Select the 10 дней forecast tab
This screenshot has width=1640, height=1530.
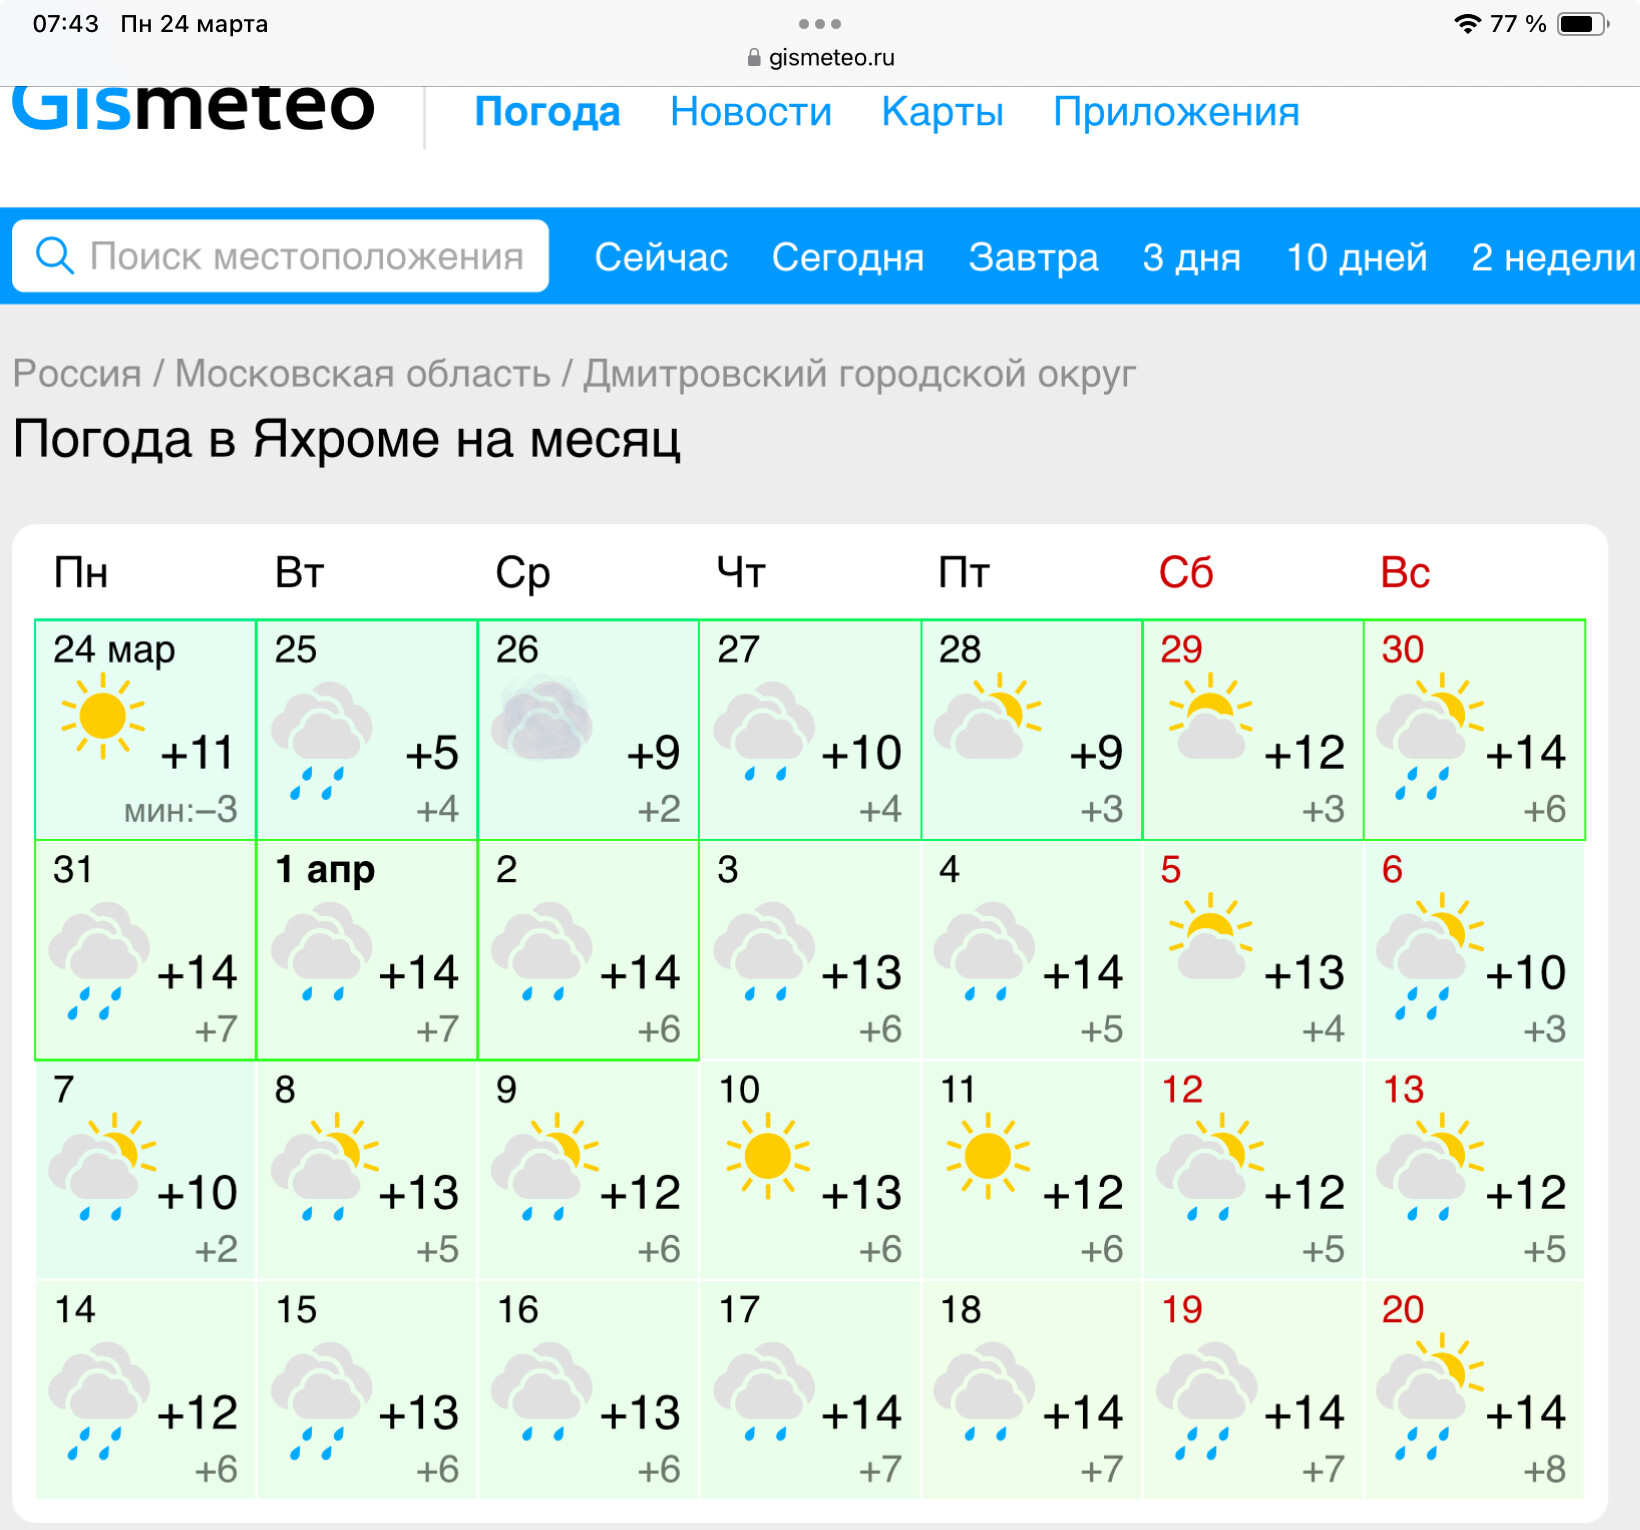[1356, 257]
